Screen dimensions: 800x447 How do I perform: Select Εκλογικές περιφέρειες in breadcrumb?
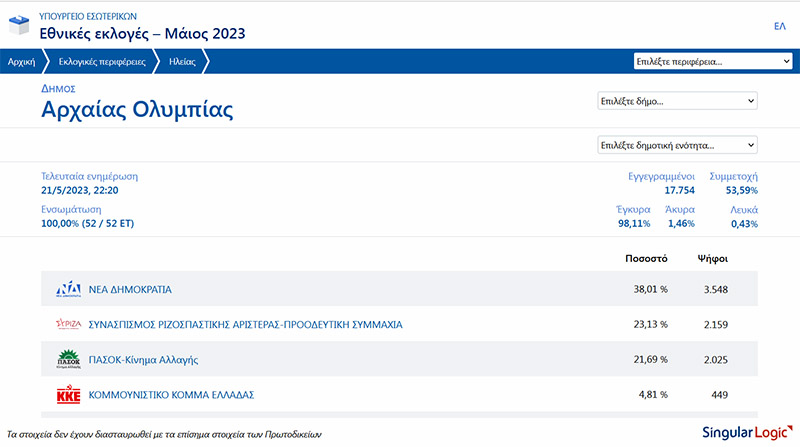(95, 62)
